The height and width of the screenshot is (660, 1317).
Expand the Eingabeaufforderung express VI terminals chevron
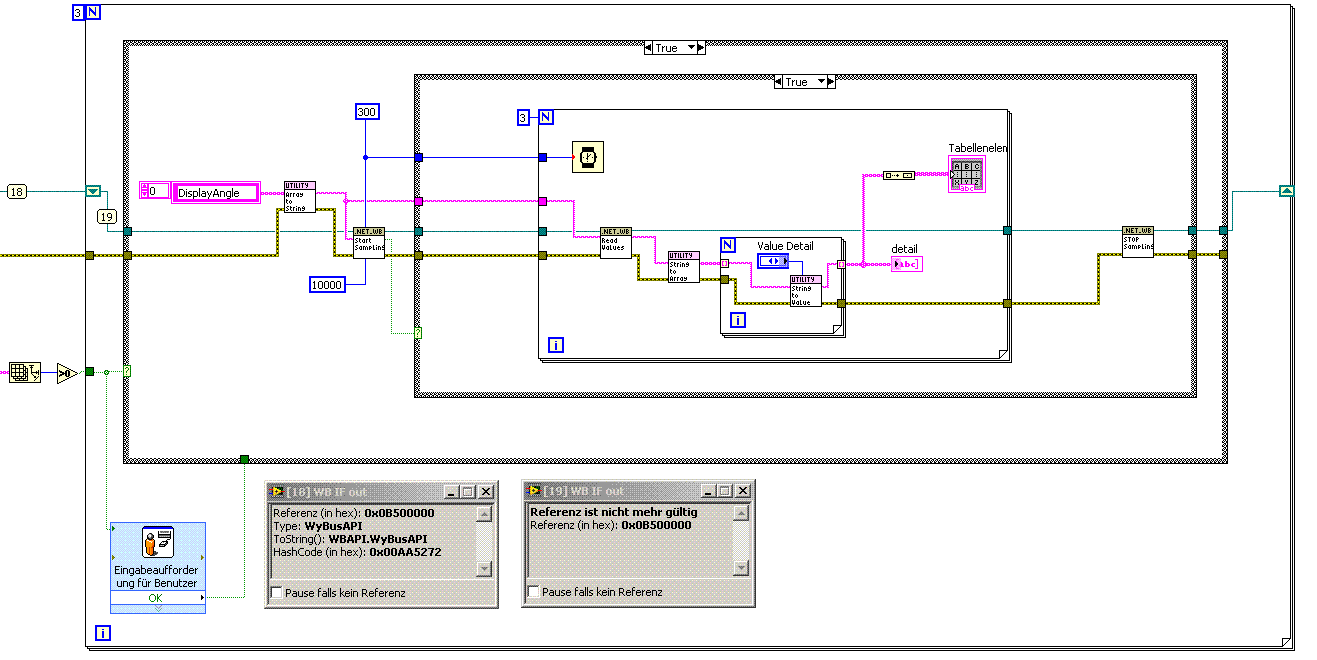pyautogui.click(x=158, y=608)
